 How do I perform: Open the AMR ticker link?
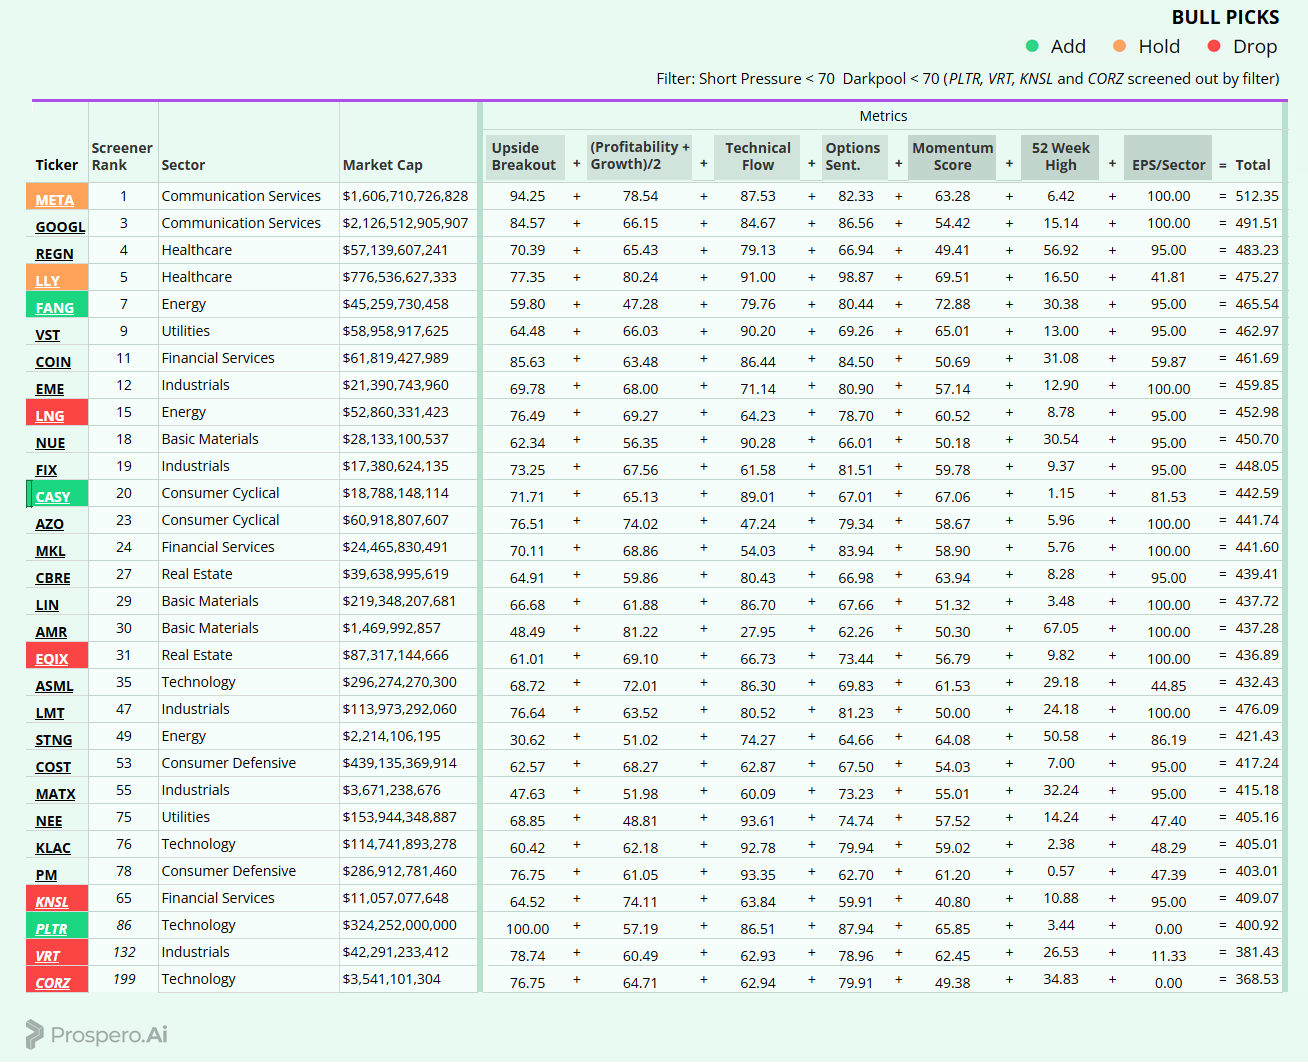point(52,632)
